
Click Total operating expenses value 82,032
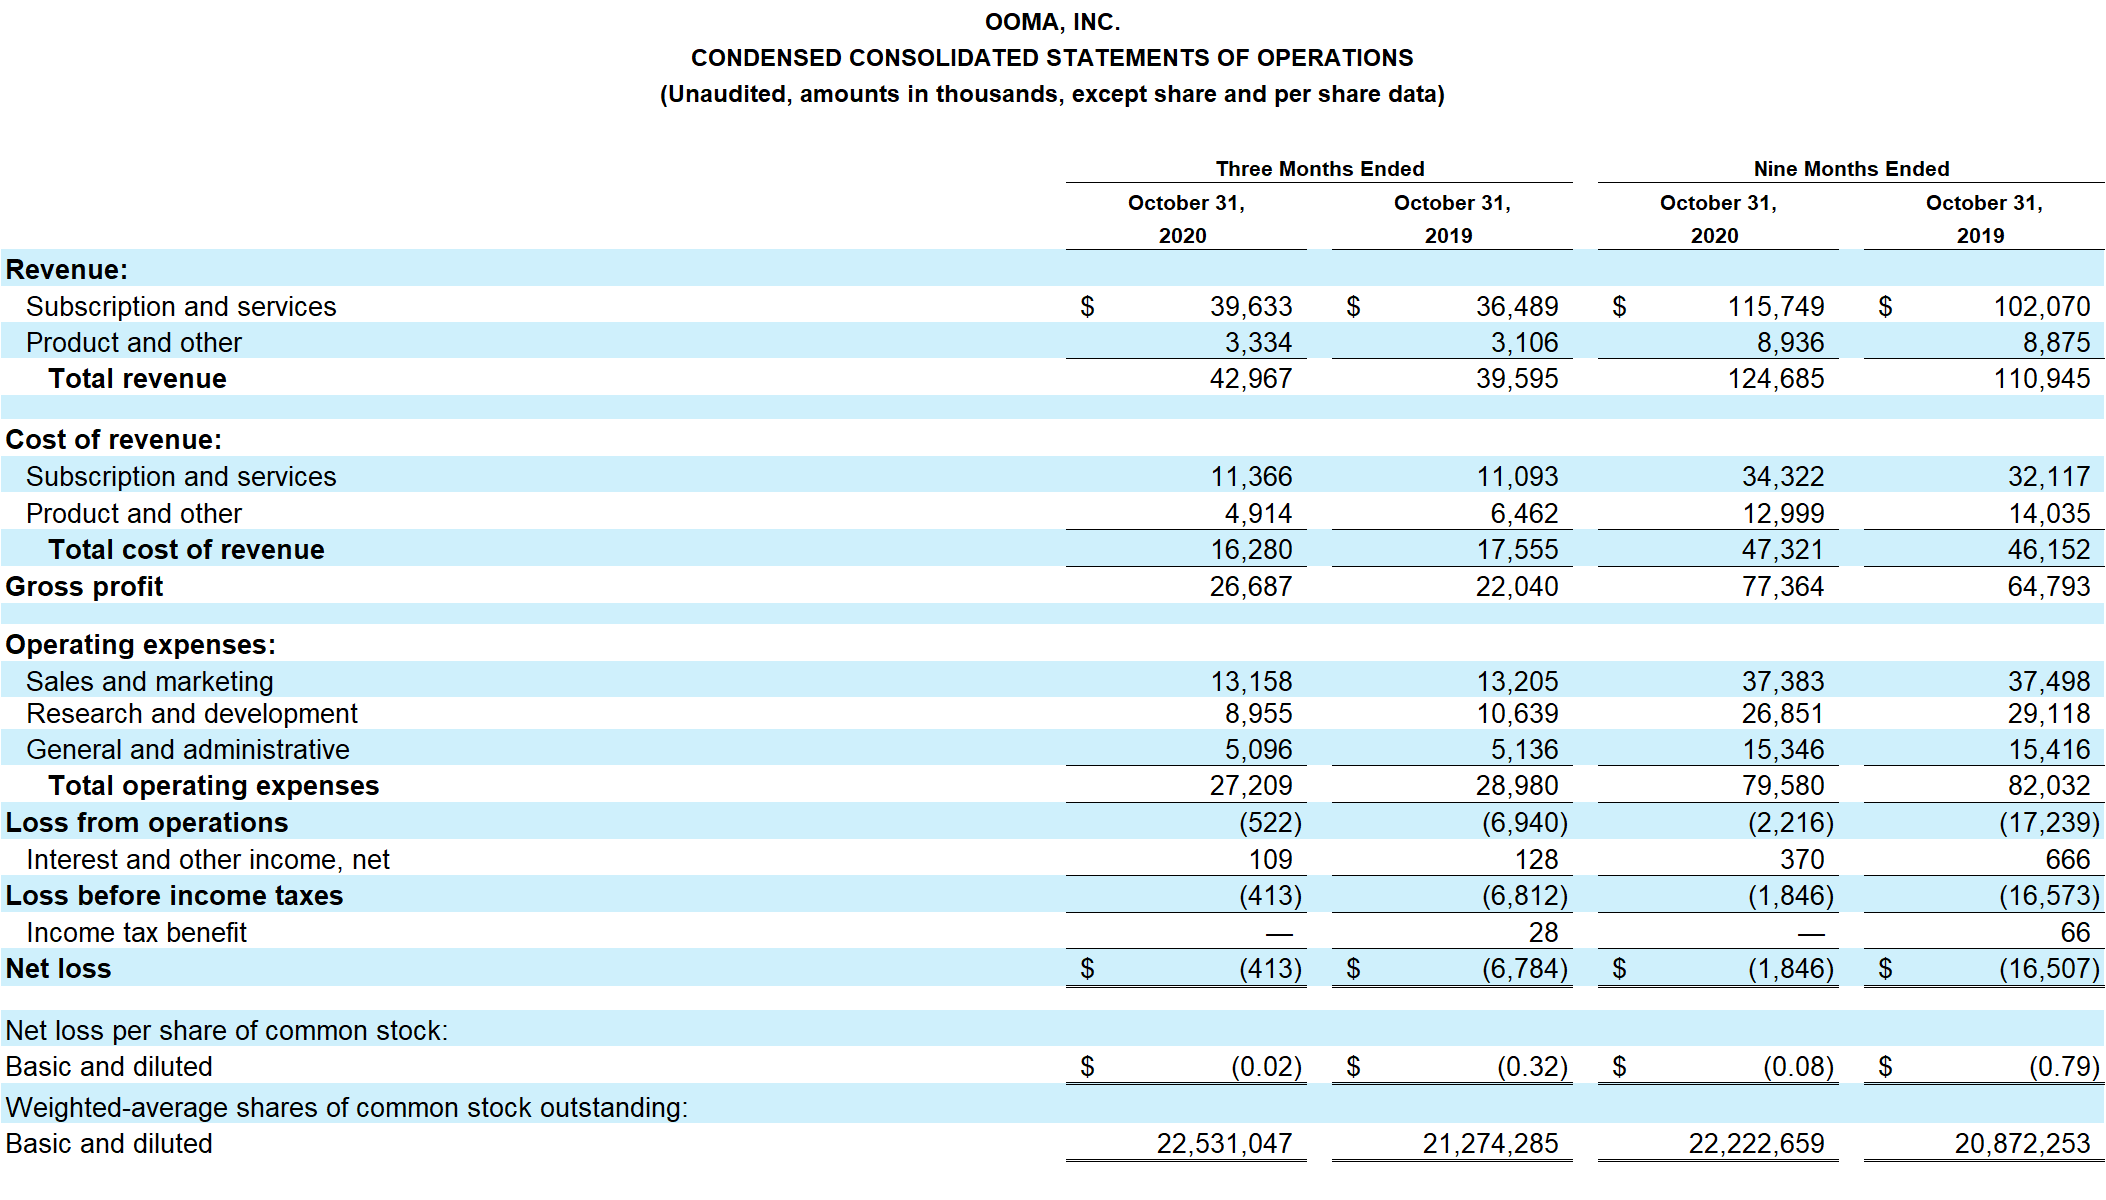coord(2048,786)
